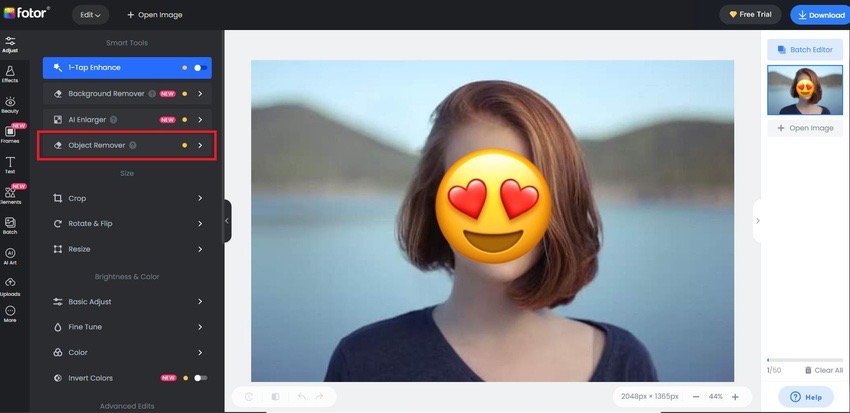Screen dimensions: 850x413
Task: Expand Rotate & Flip chevron
Action: point(200,224)
